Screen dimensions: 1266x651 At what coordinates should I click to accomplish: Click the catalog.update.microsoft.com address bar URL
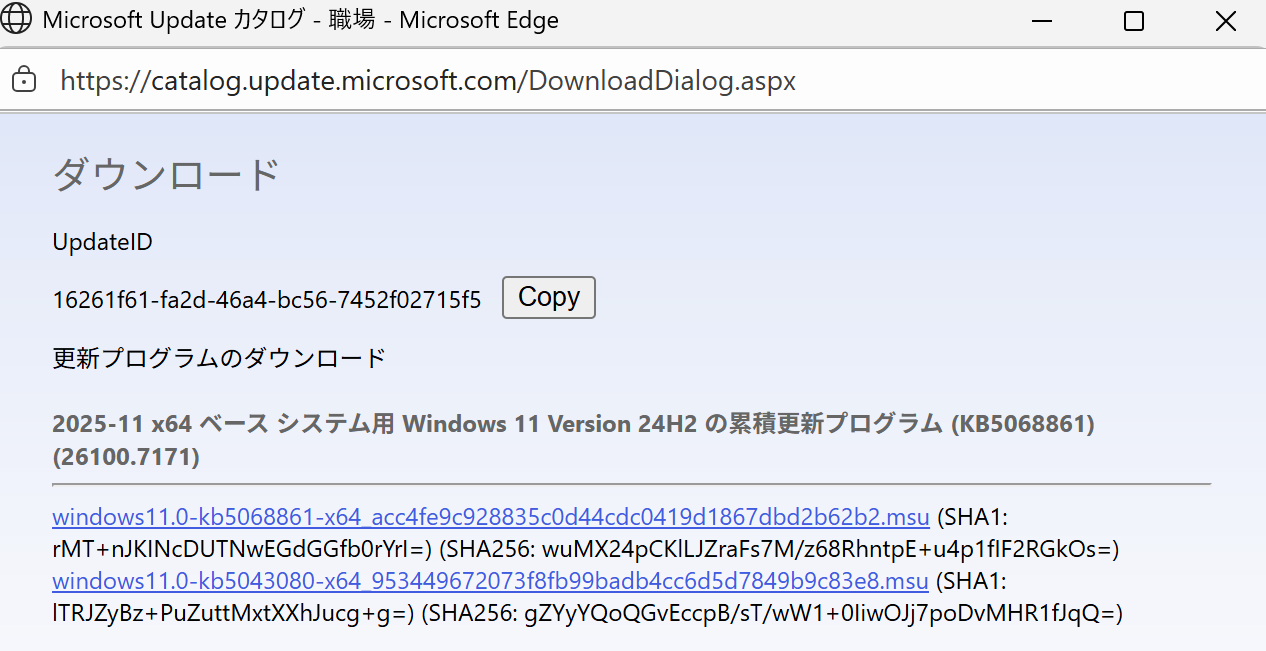[x=428, y=80]
